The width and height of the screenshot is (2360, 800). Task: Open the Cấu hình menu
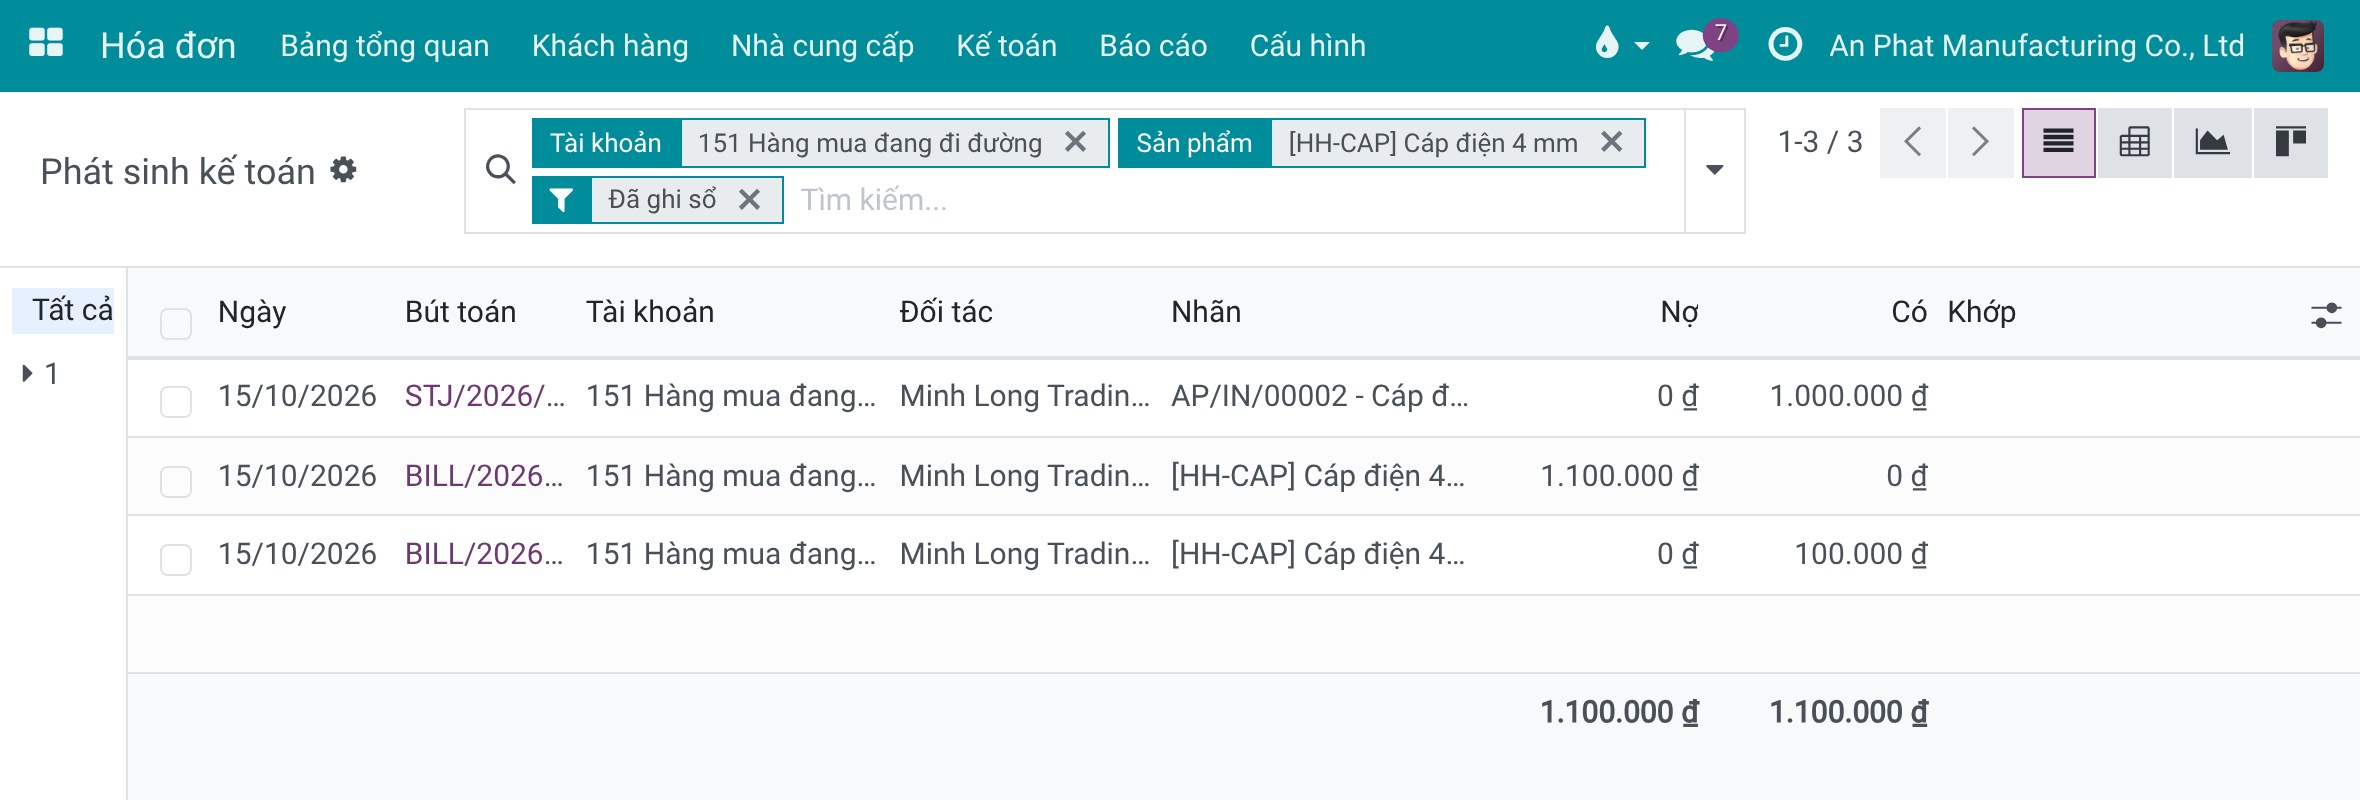[1307, 46]
